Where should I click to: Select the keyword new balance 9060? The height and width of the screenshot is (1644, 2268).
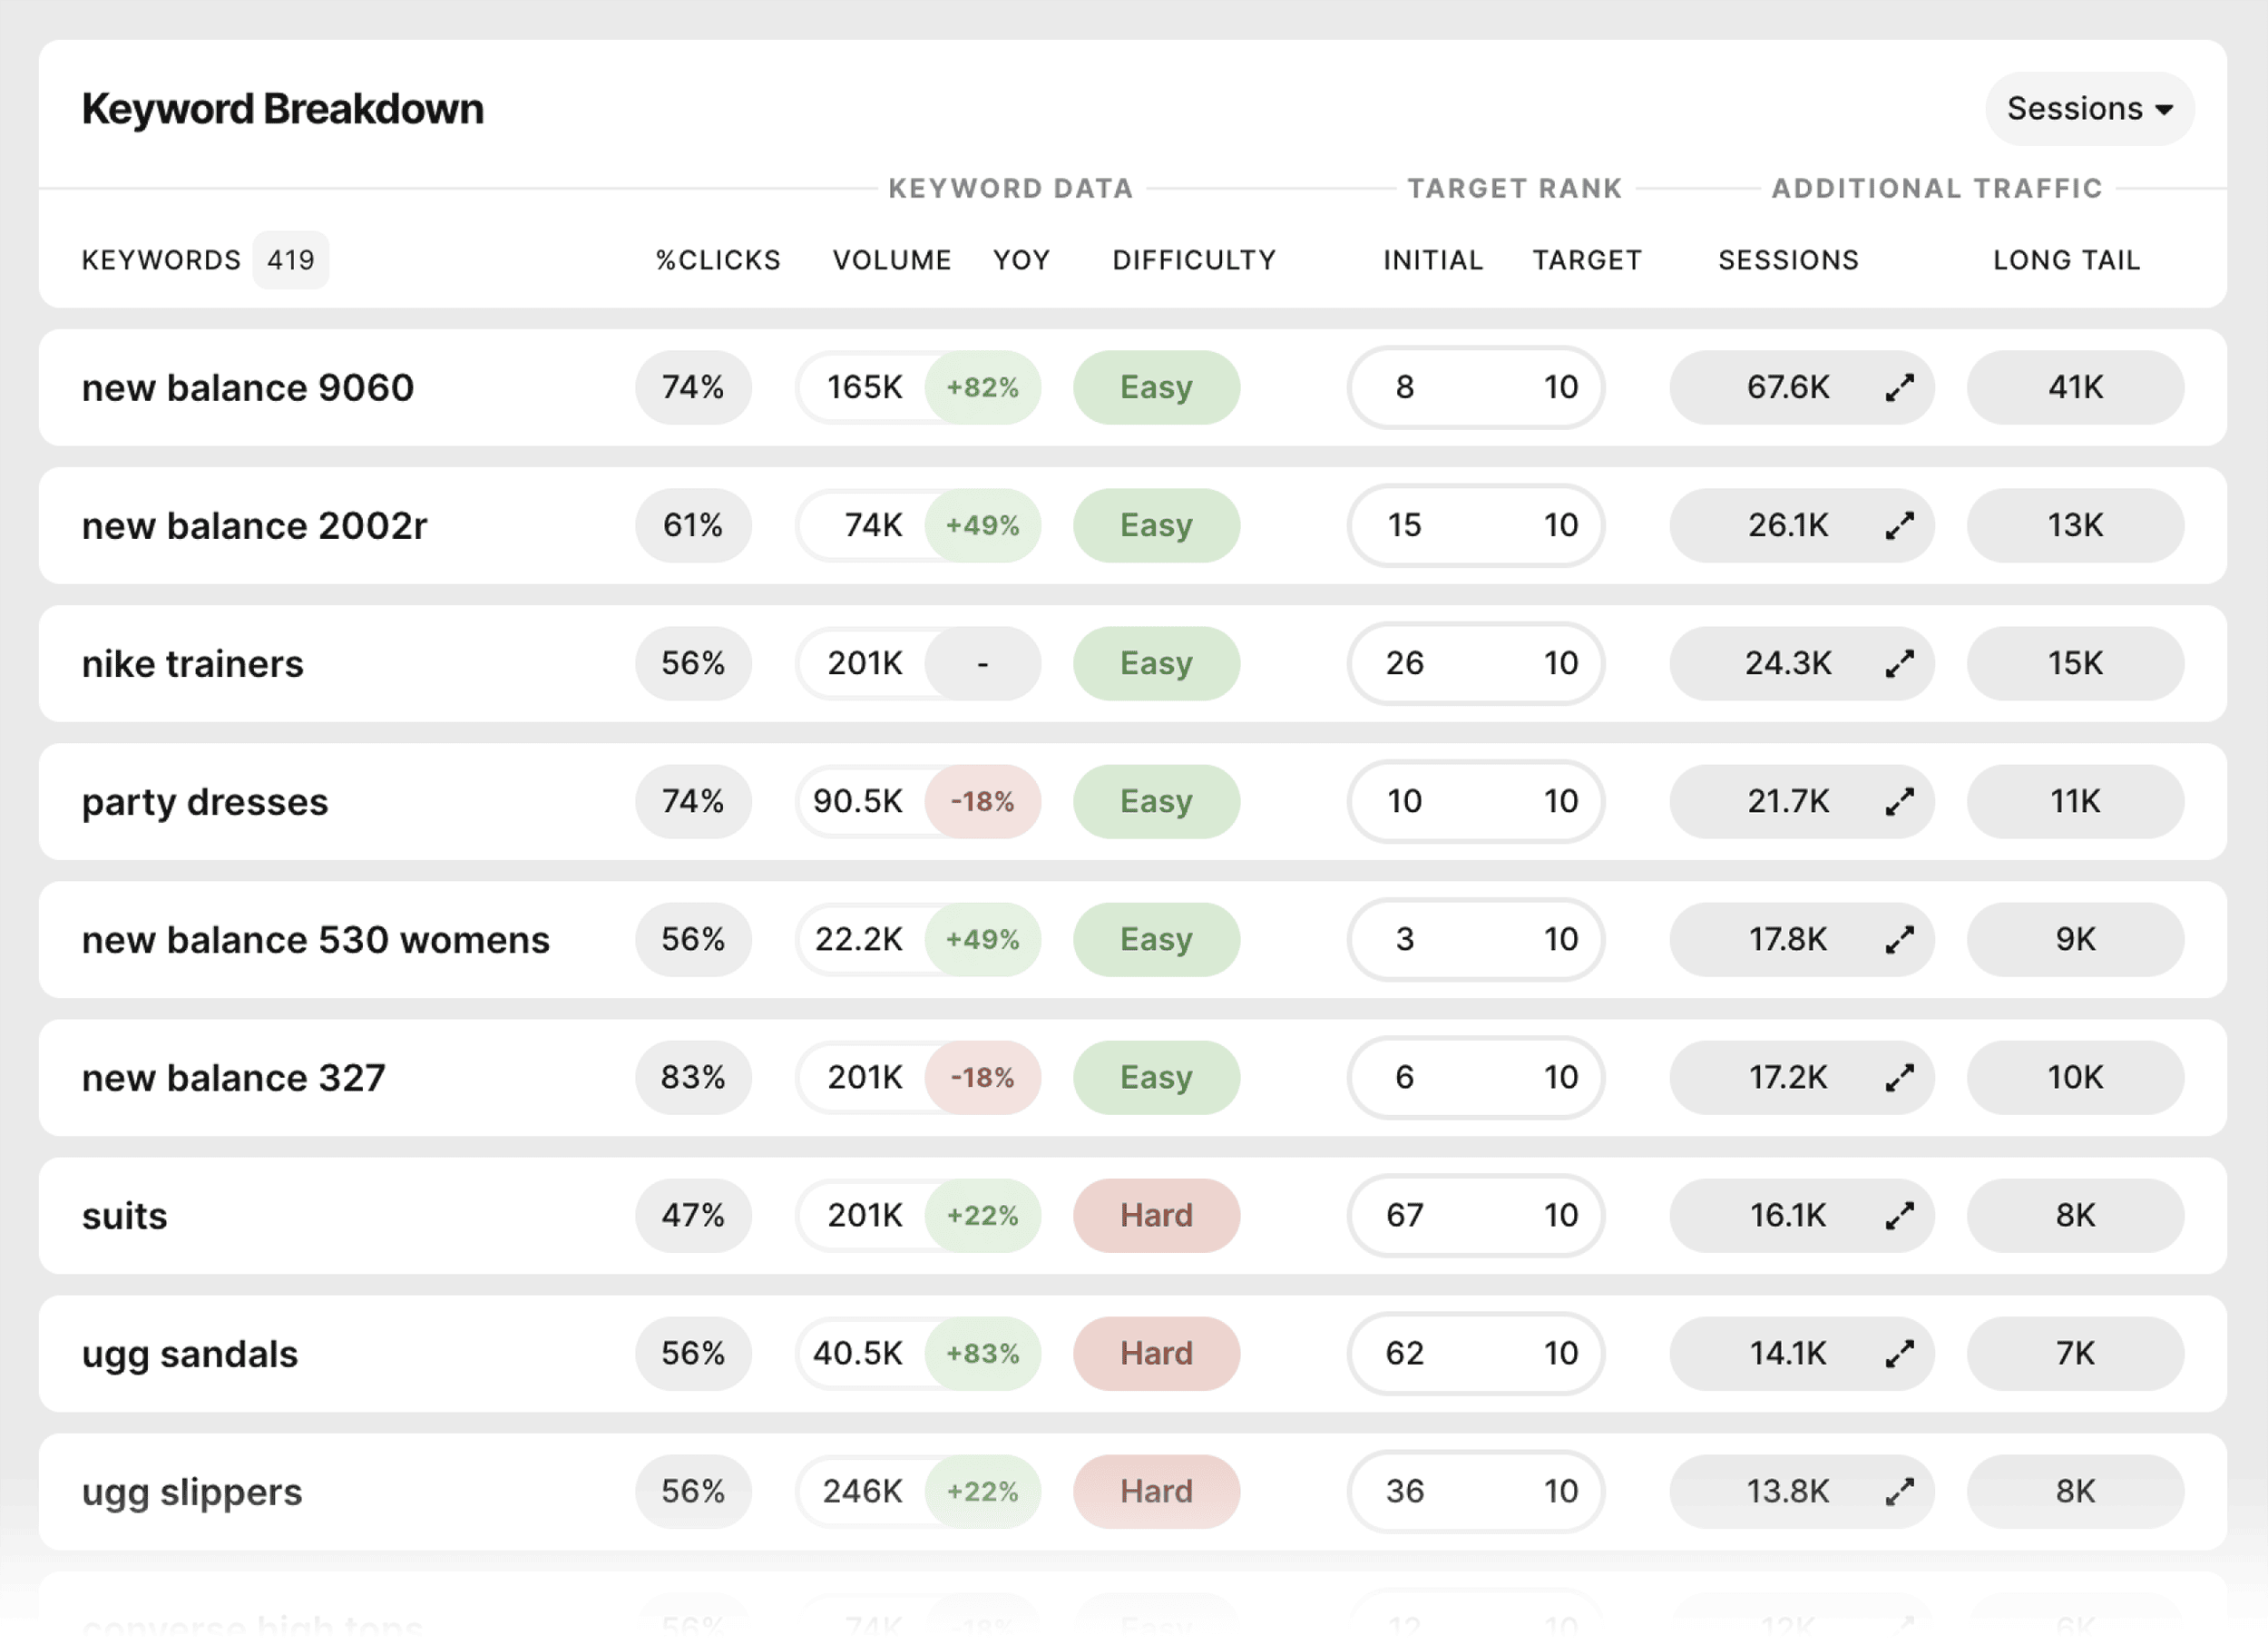(248, 388)
